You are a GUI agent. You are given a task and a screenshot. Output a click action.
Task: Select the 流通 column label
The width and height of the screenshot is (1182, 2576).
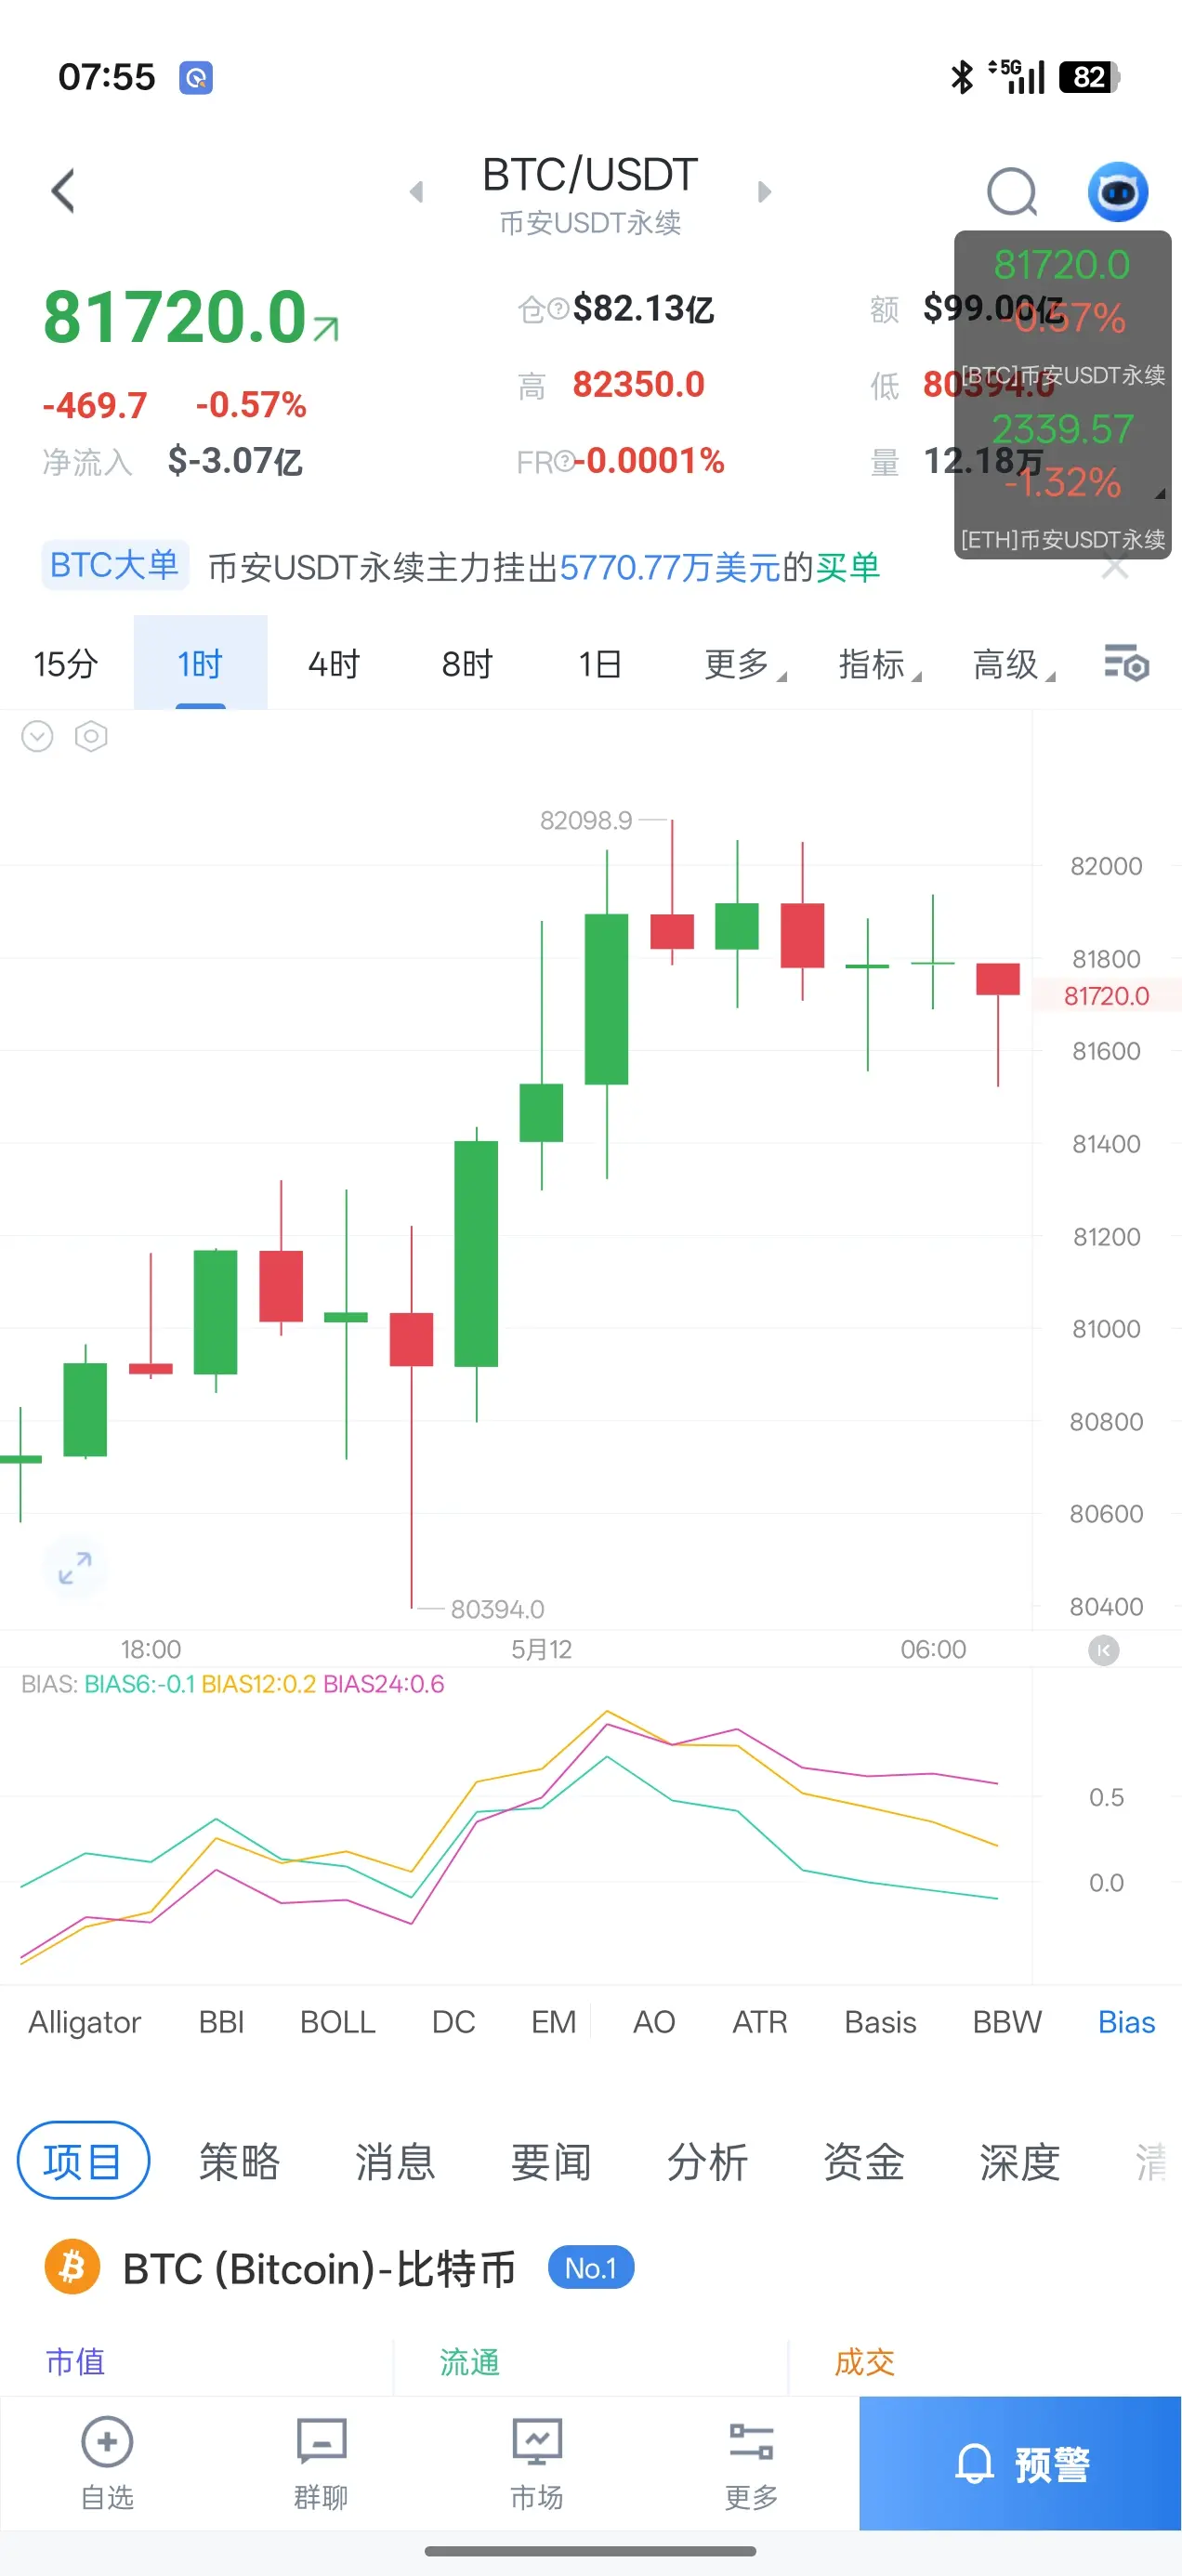[x=469, y=2361]
